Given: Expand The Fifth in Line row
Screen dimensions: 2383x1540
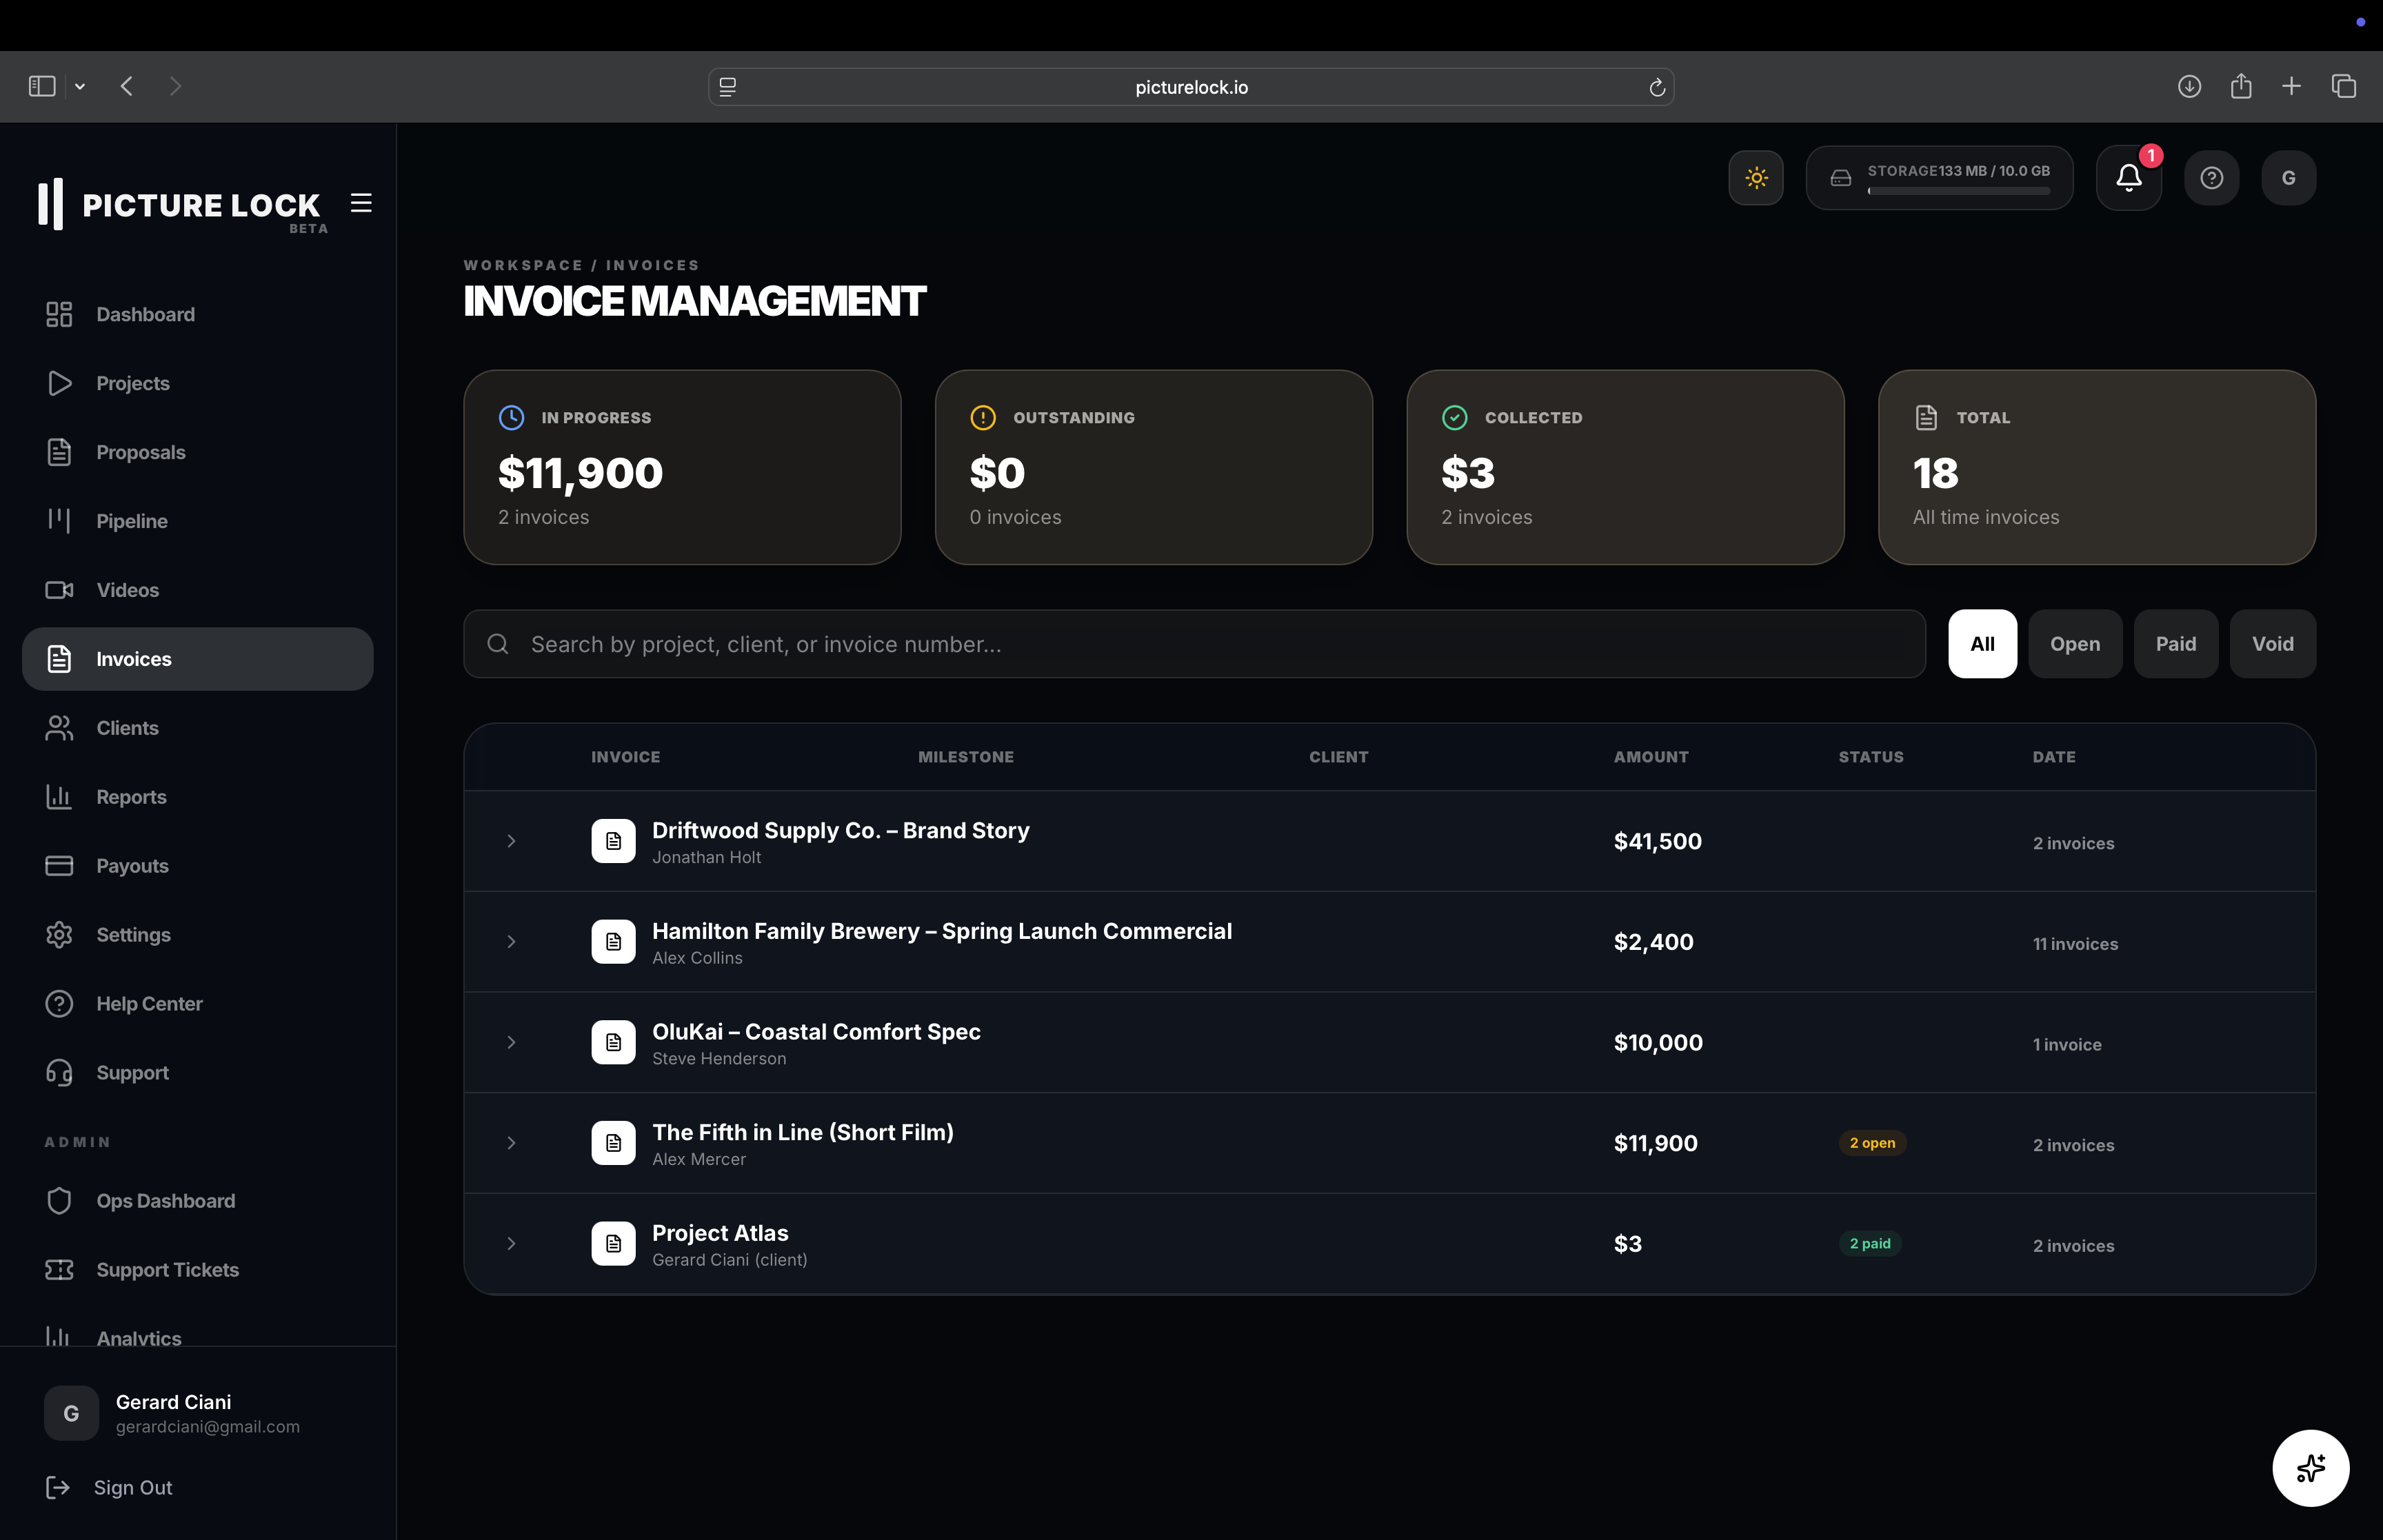Looking at the screenshot, I should (511, 1143).
